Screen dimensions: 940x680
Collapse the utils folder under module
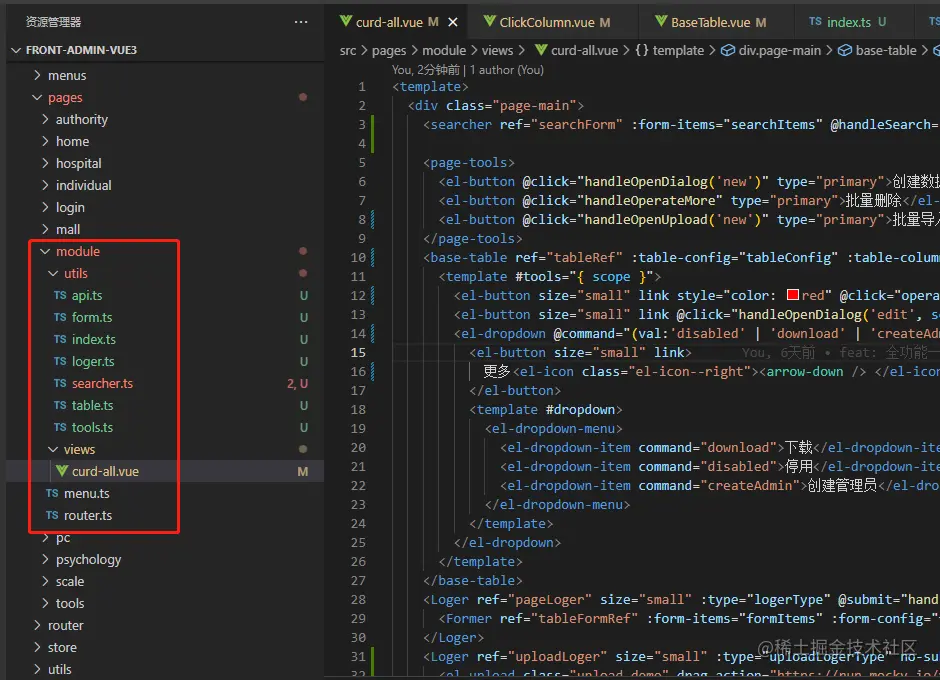(x=53, y=273)
